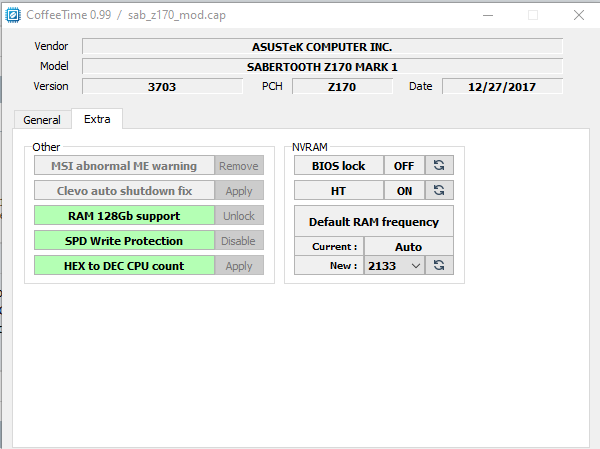This screenshot has height=449, width=600.
Task: Select the Extra tab
Action: point(97,119)
